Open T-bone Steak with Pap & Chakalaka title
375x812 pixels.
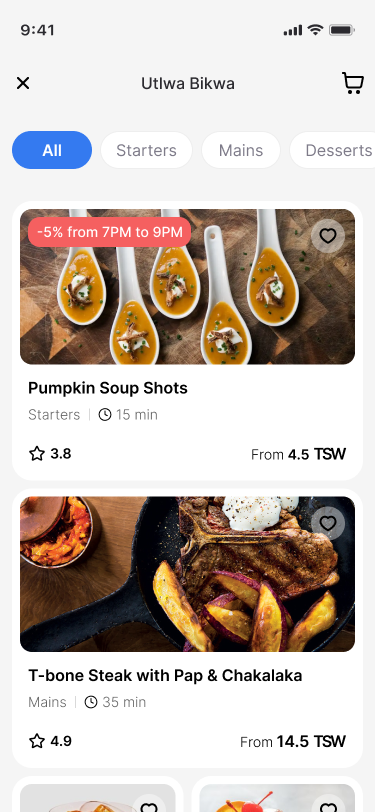(x=165, y=675)
